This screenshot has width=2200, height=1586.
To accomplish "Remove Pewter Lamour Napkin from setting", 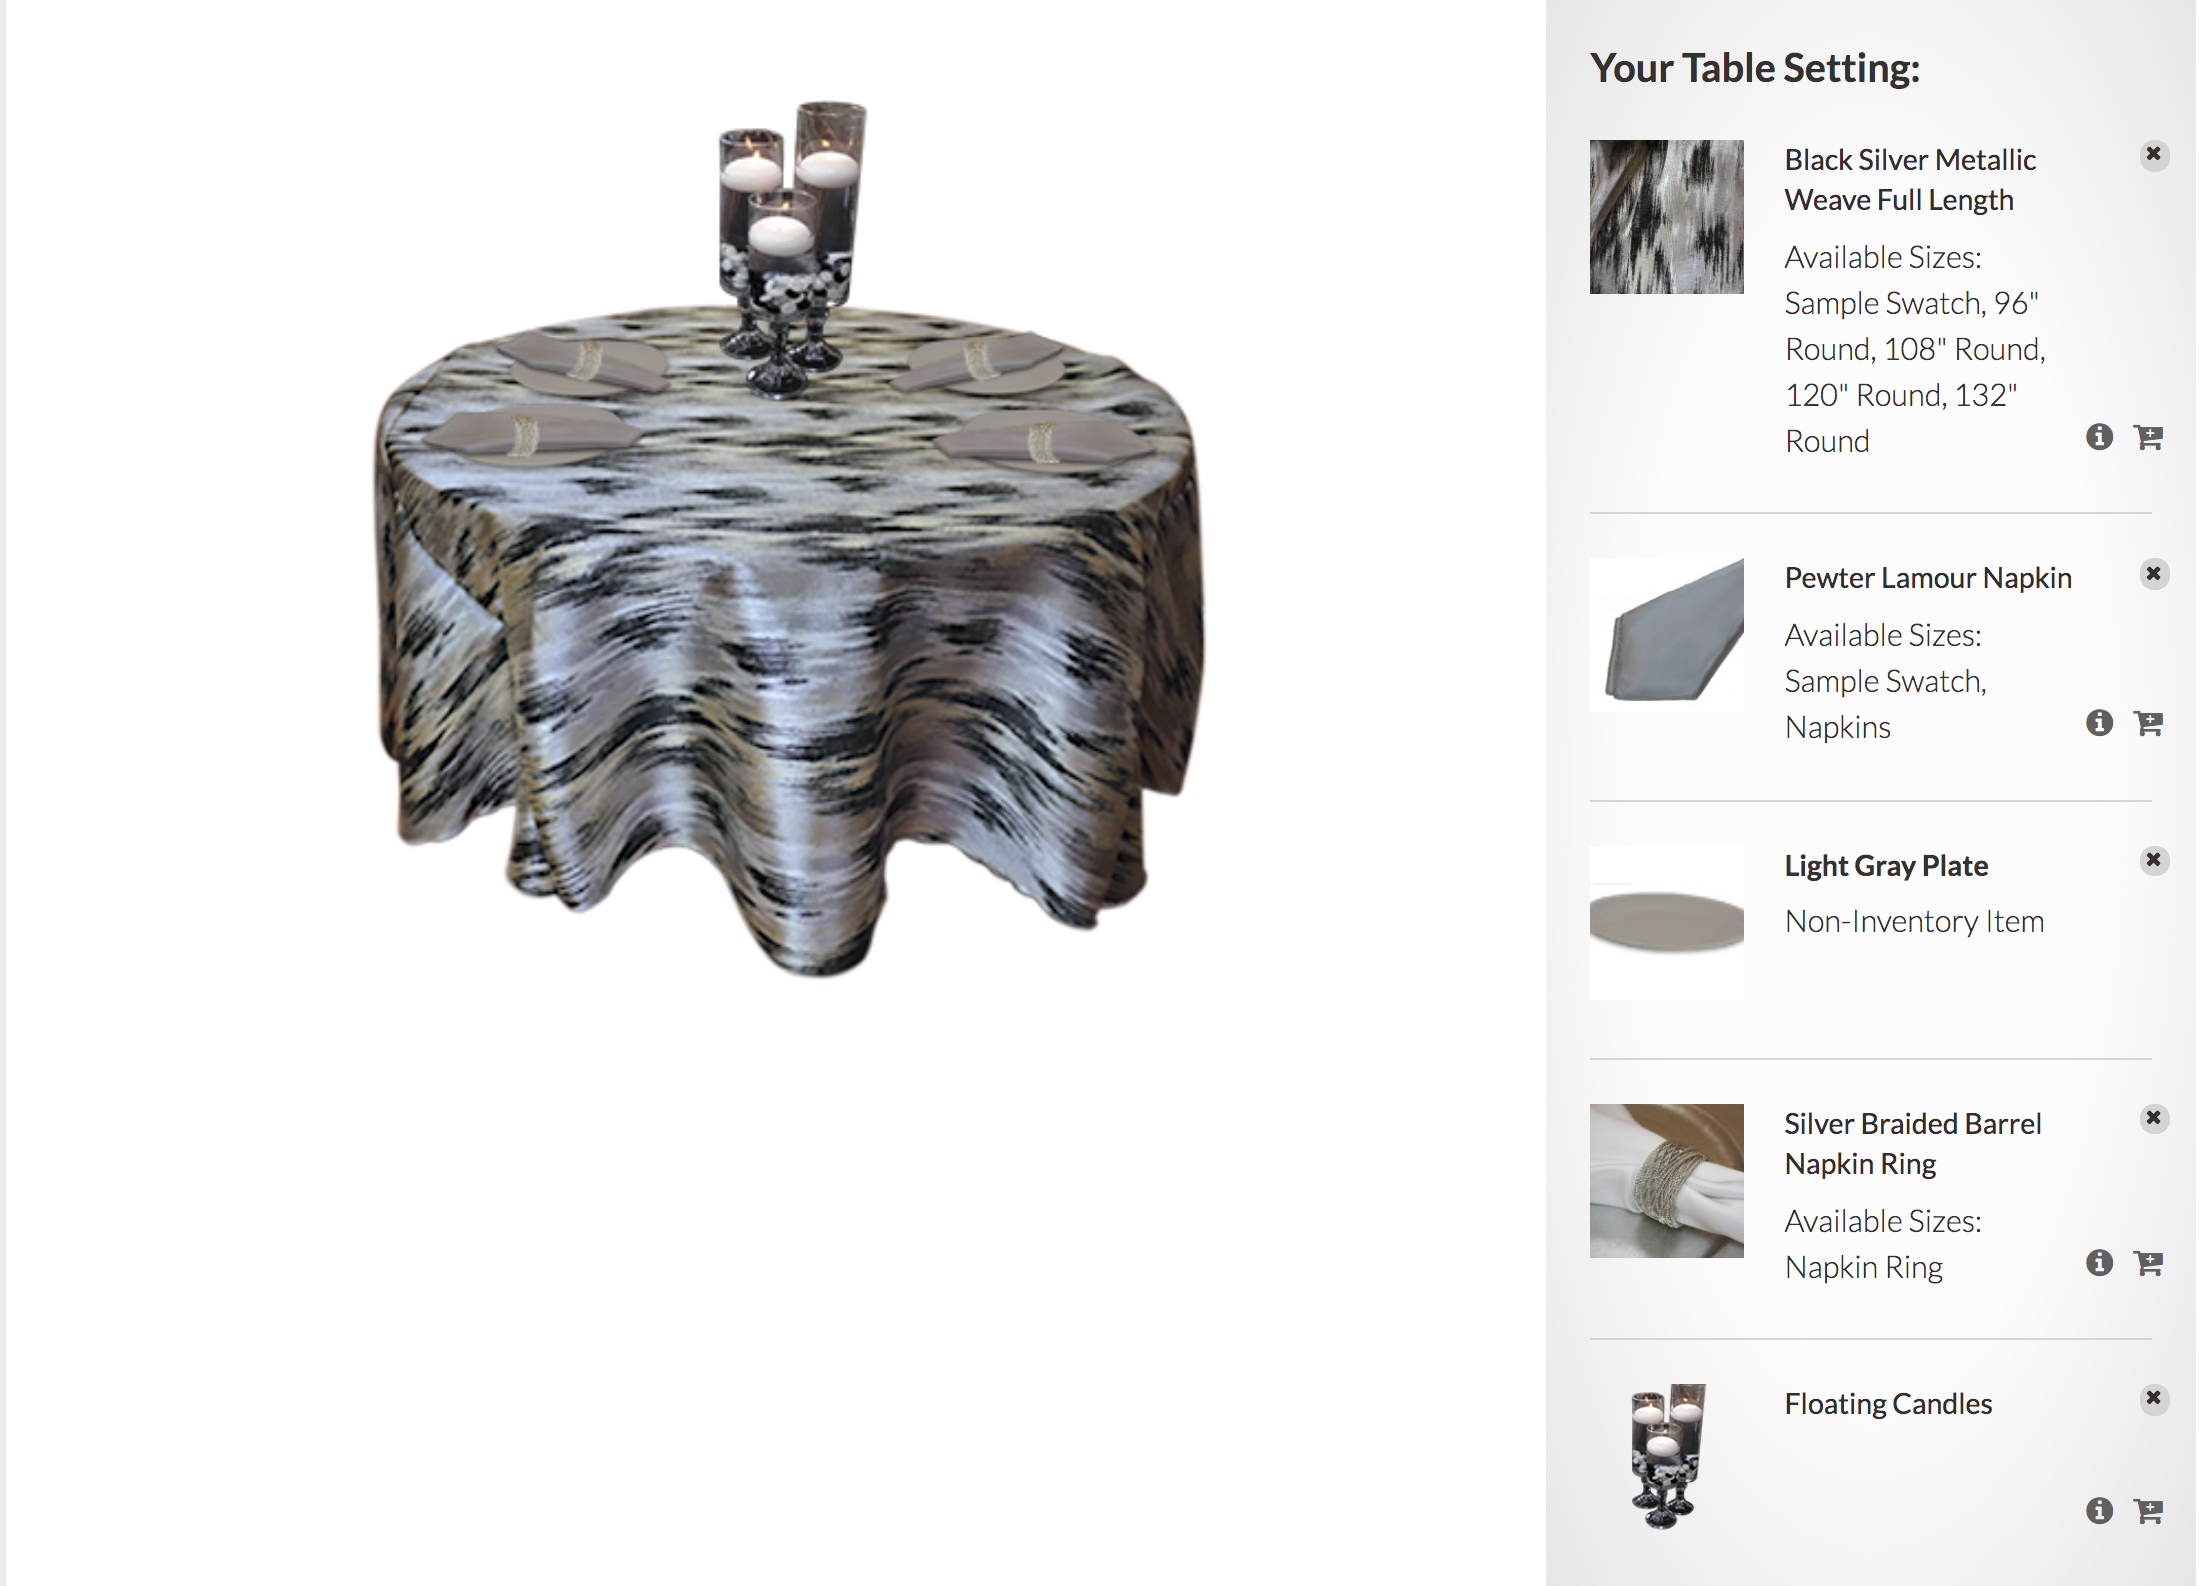I will click(x=2154, y=574).
